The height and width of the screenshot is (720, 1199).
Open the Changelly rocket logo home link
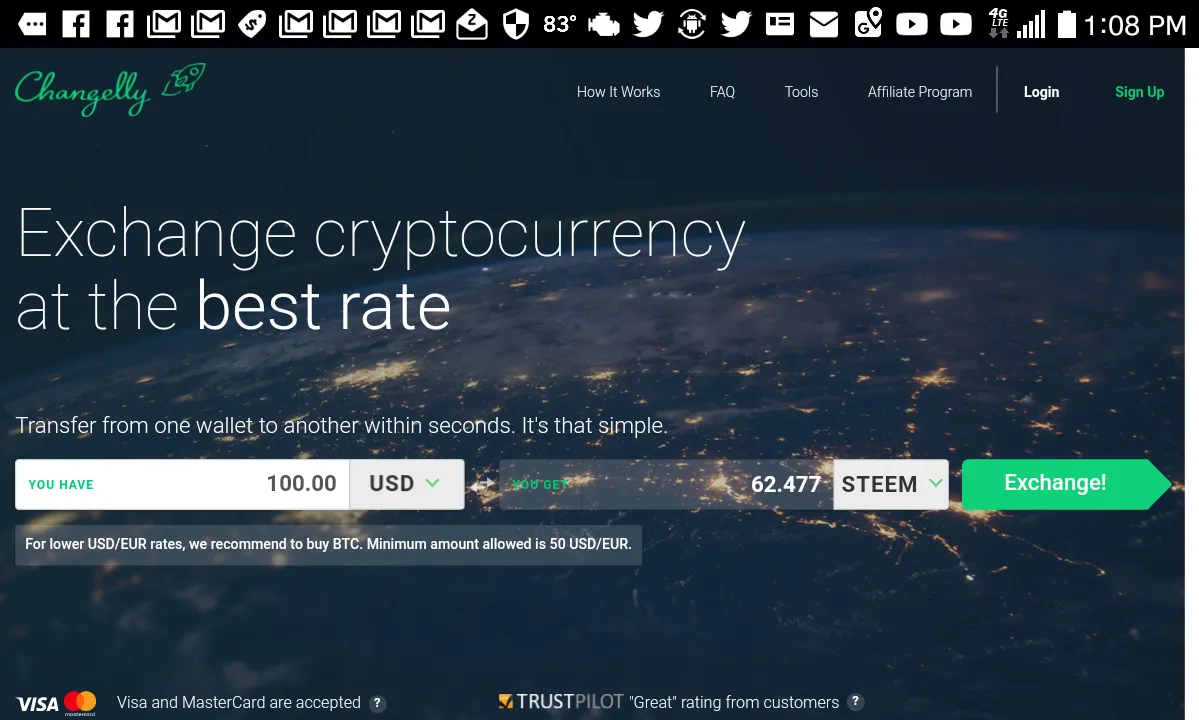pyautogui.click(x=110, y=89)
